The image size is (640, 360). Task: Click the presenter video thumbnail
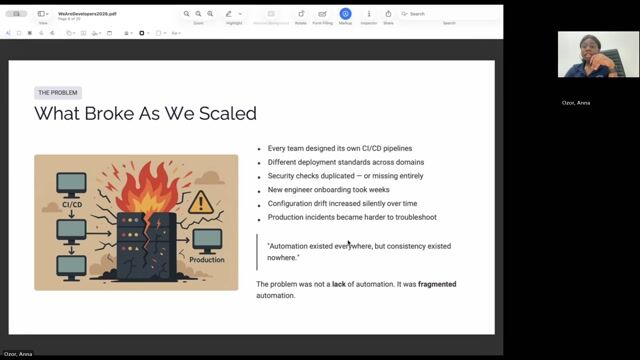pos(598,54)
